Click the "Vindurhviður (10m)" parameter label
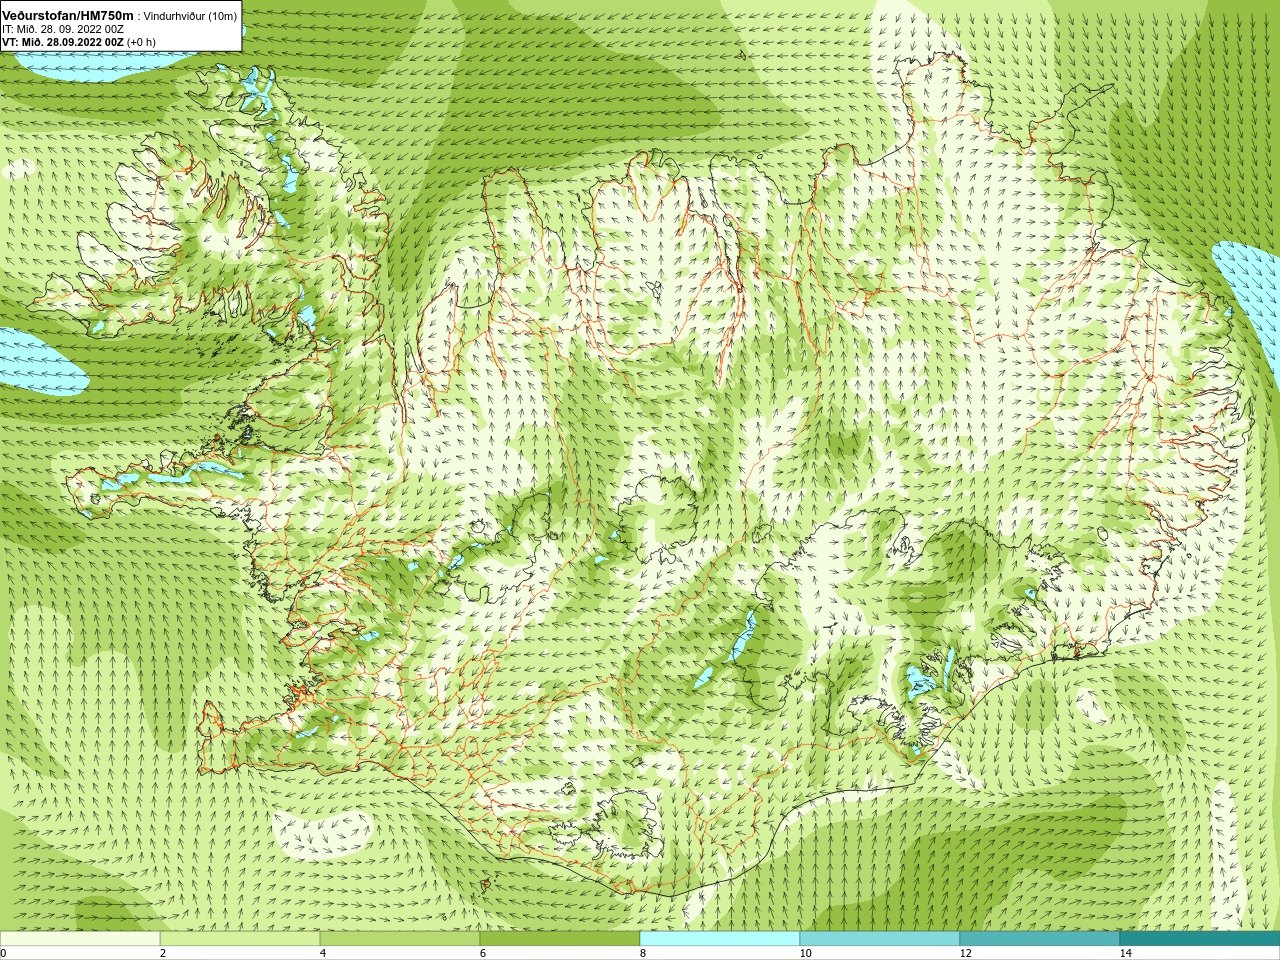The image size is (1280, 960). (191, 16)
